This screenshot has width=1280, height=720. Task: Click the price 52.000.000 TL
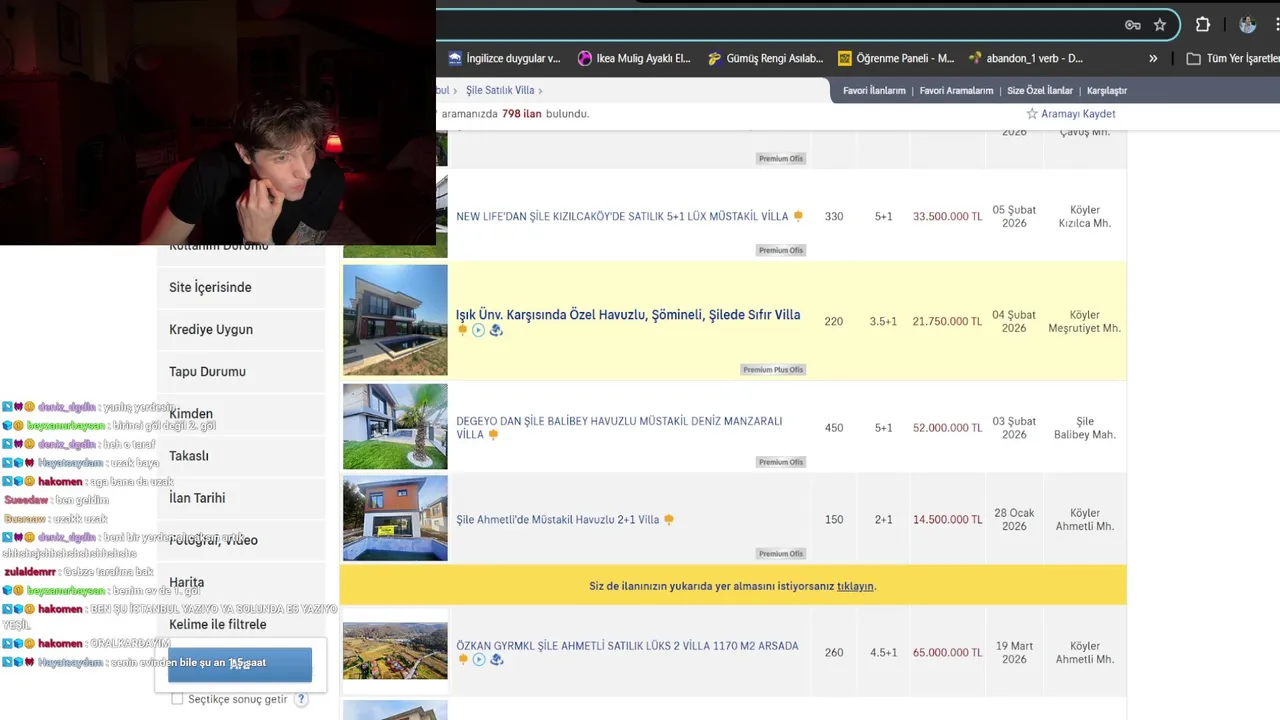click(947, 428)
